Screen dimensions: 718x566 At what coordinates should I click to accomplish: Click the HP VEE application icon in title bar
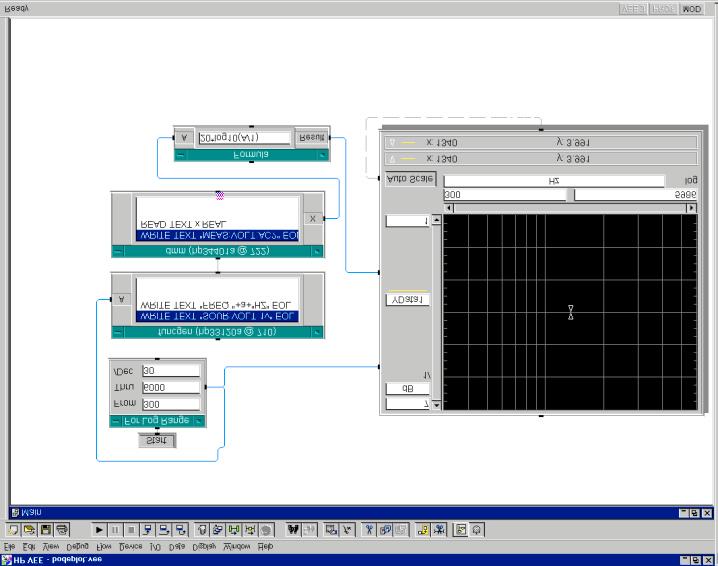click(6, 560)
